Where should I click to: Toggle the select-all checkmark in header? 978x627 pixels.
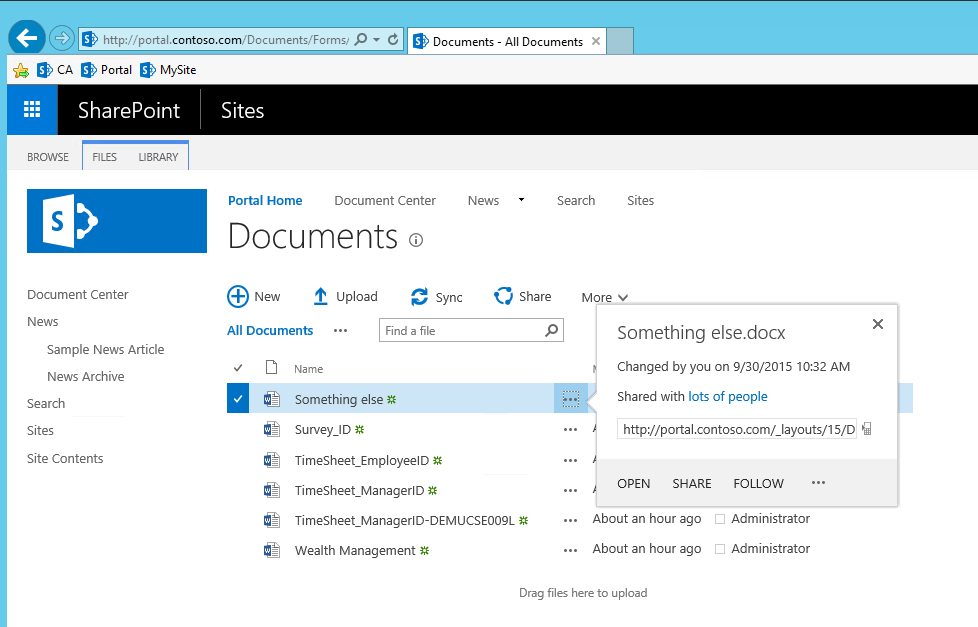pos(238,368)
